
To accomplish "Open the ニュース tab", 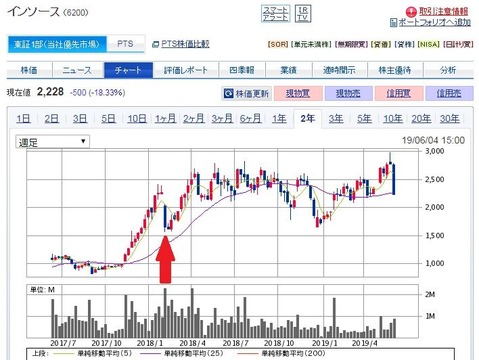I will coord(78,70).
